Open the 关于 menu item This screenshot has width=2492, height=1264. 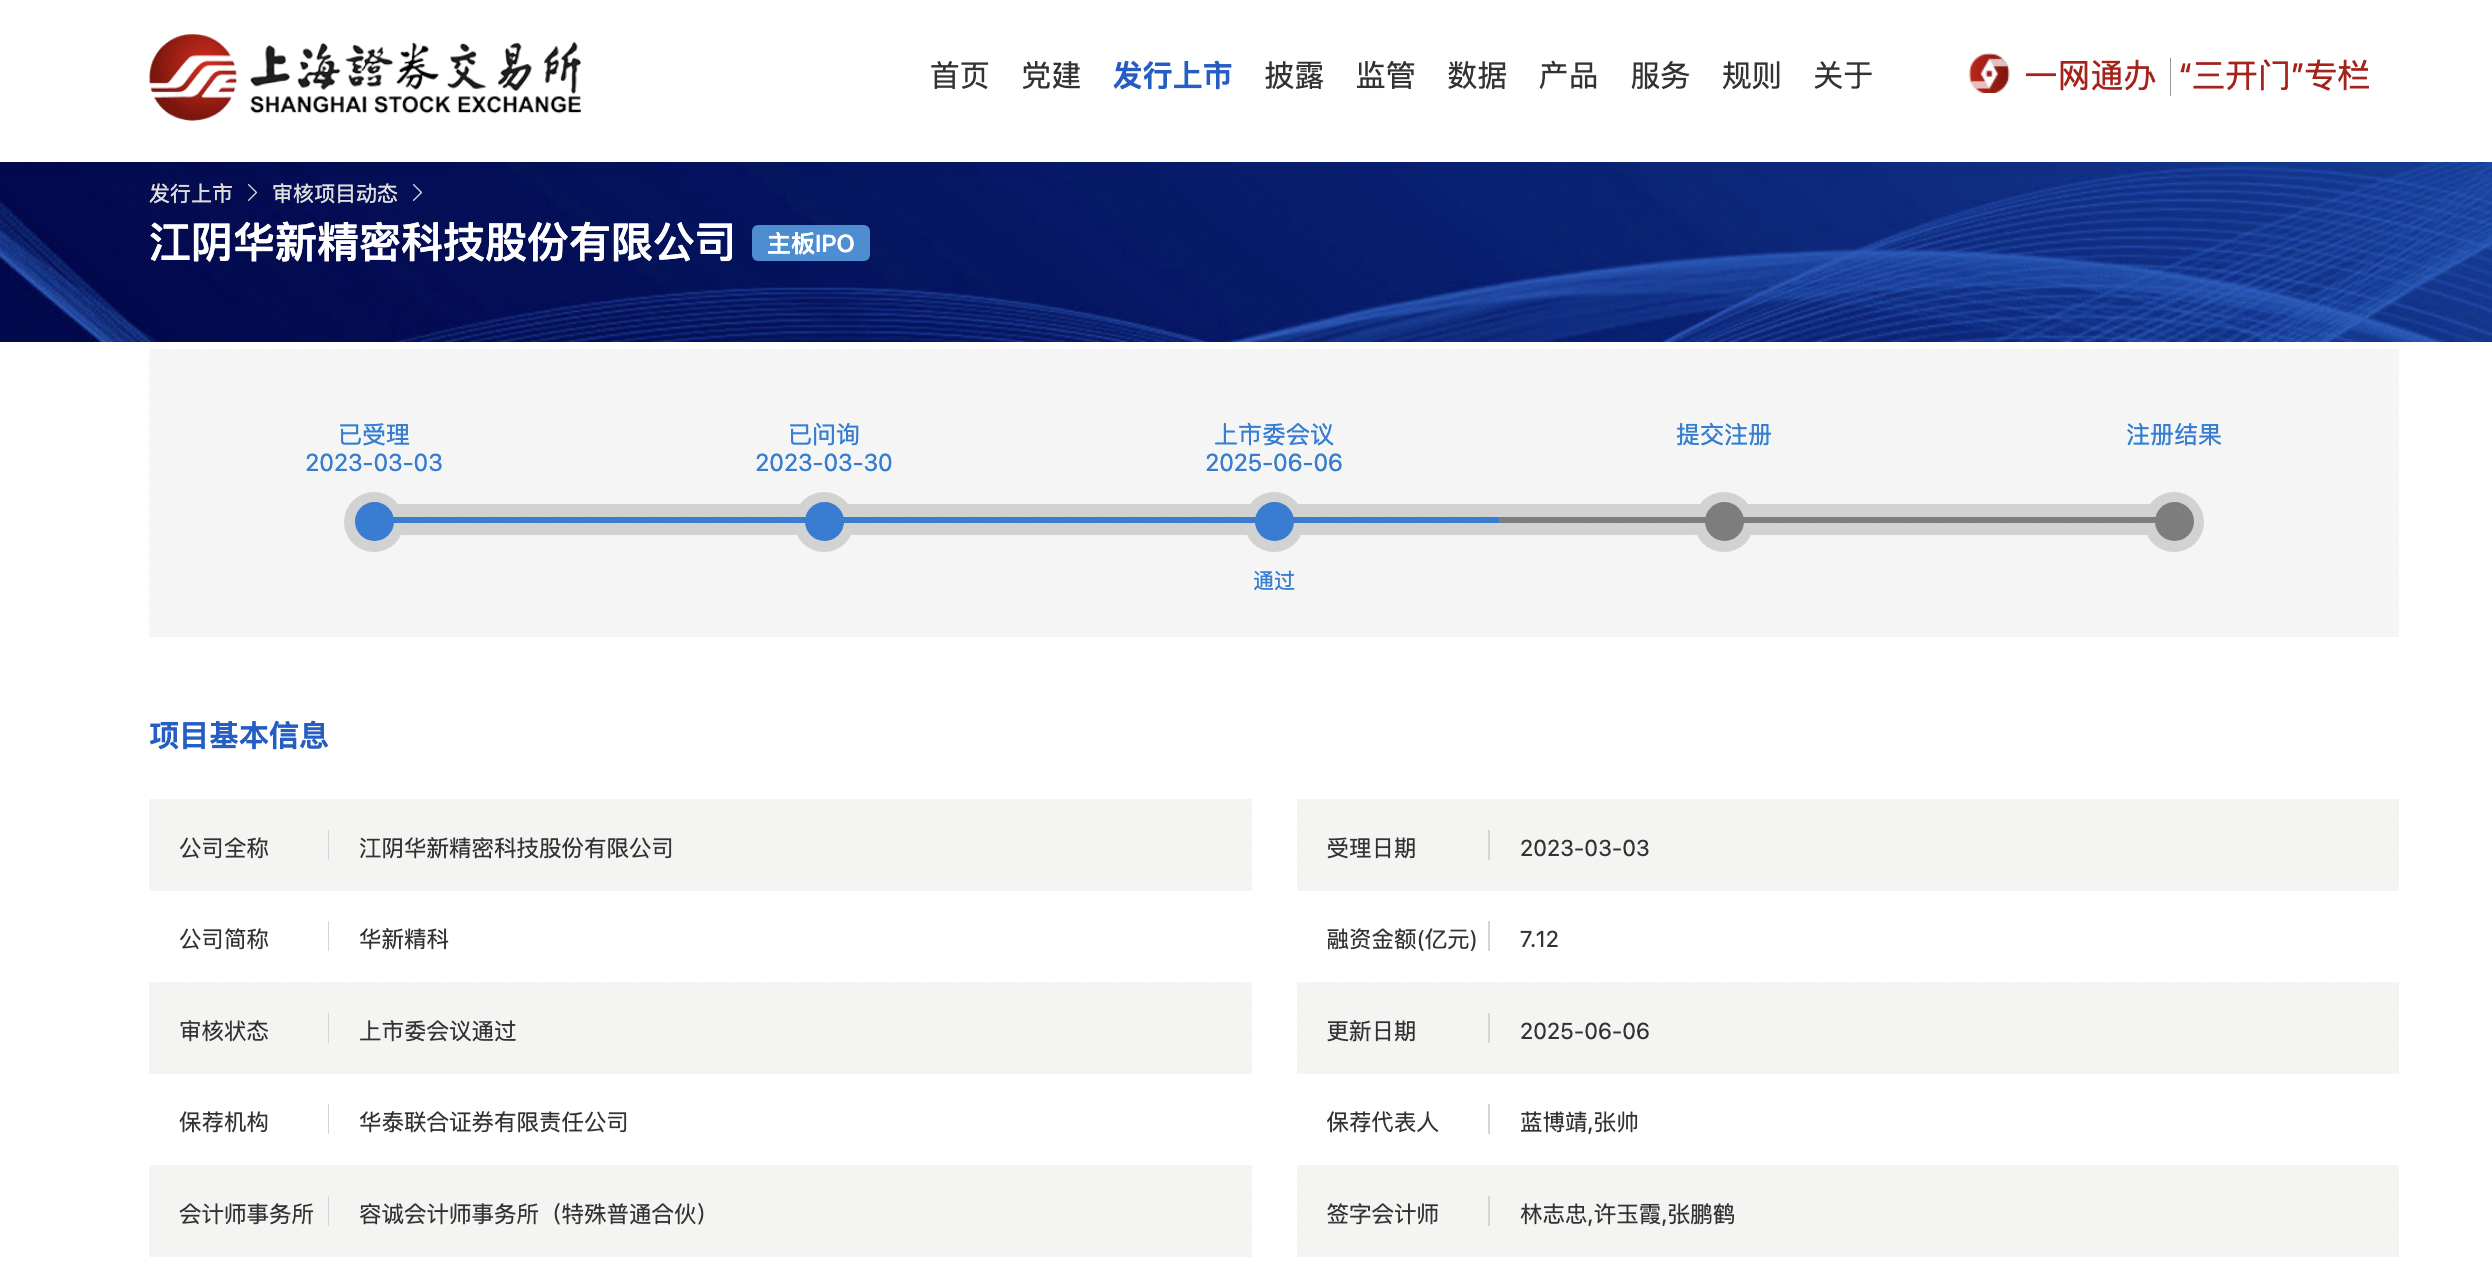pos(1843,75)
